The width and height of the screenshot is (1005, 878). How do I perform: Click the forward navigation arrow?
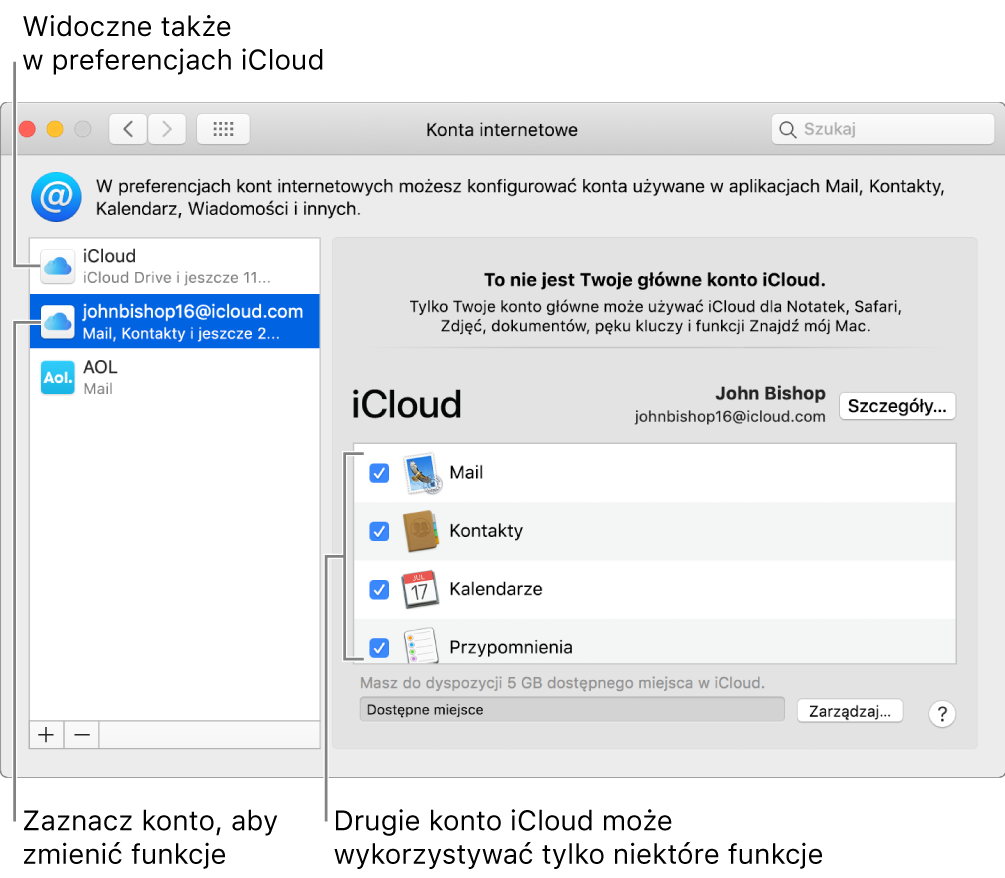click(166, 129)
